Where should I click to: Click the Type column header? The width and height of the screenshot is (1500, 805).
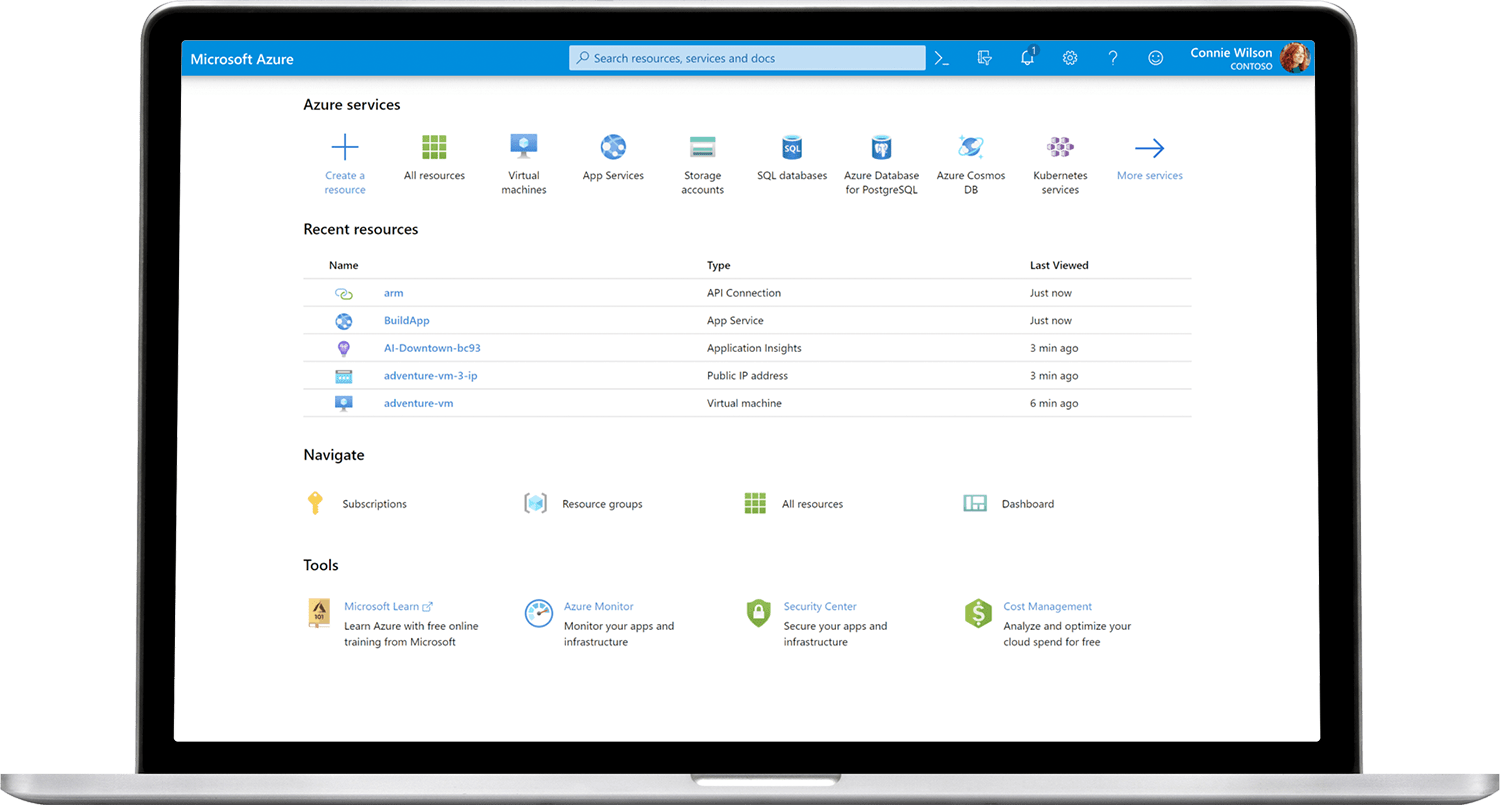[719, 266]
